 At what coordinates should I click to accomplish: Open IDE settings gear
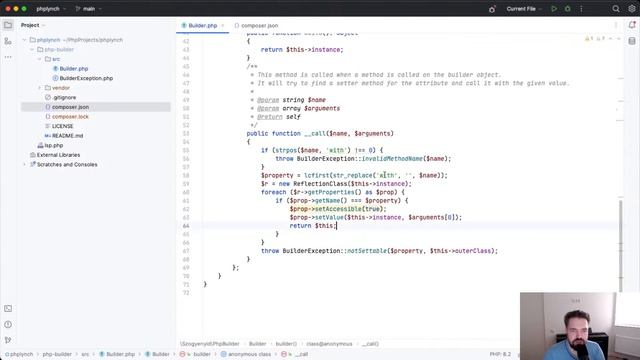(x=632, y=9)
